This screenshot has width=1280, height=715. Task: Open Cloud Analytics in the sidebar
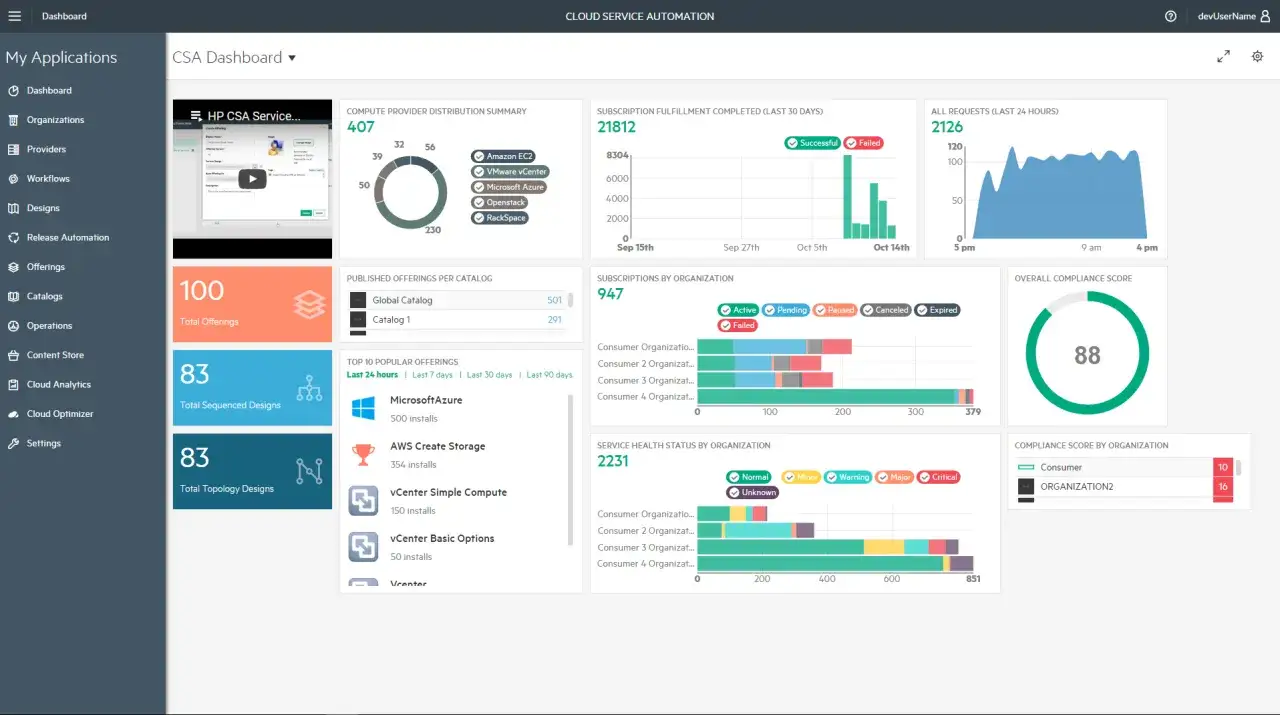58,385
